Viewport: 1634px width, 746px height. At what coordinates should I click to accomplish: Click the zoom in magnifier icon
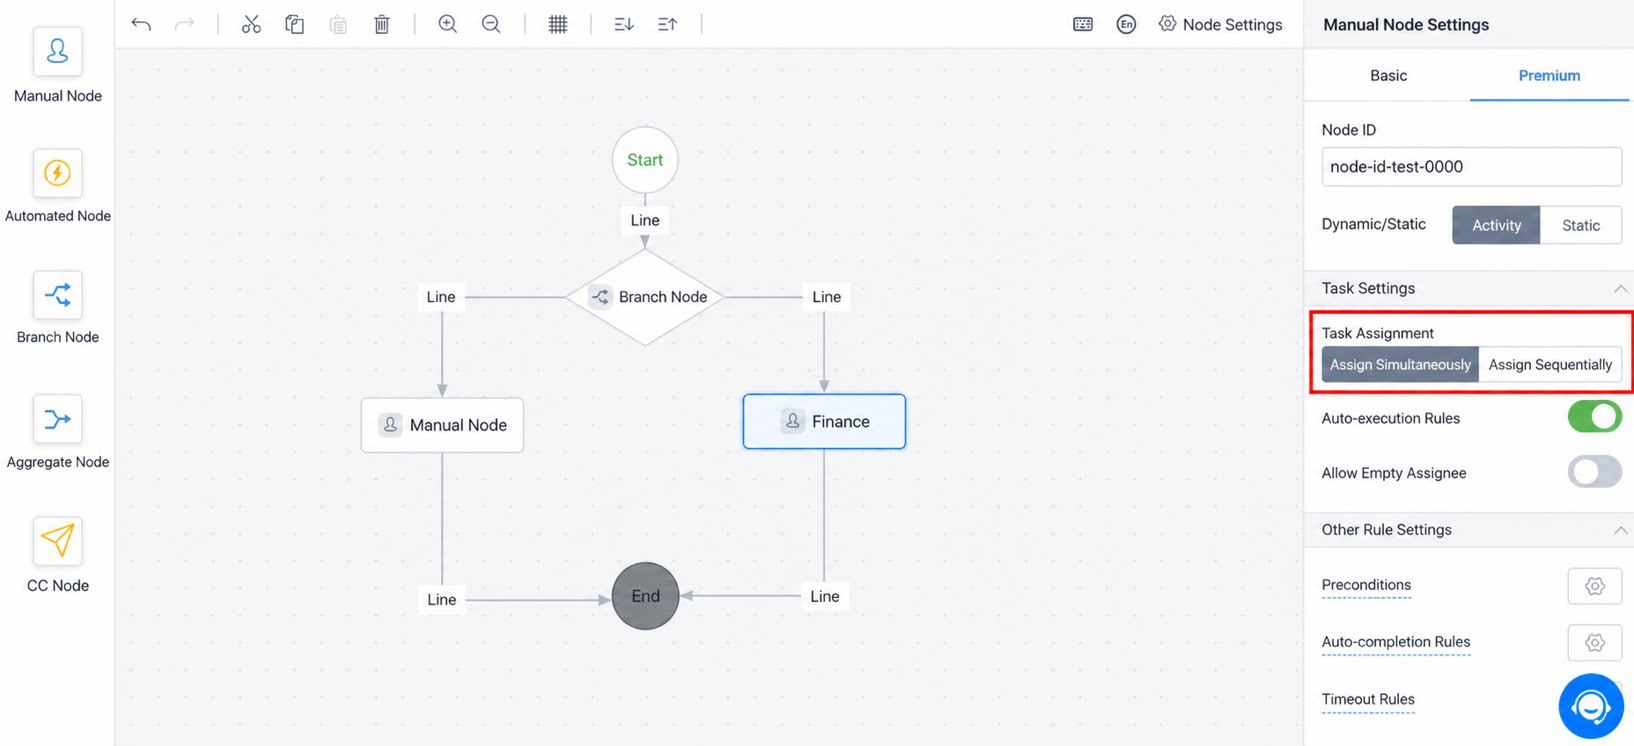coord(448,24)
